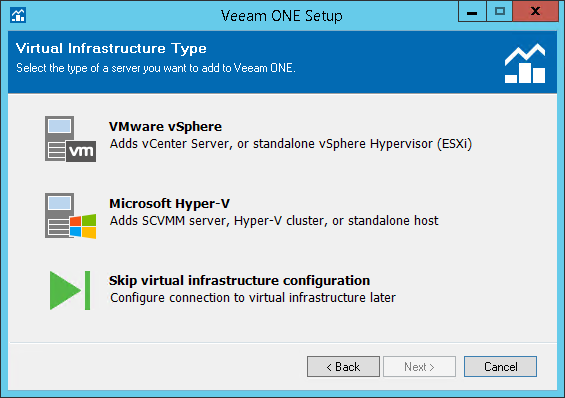Close the Veeam ONE Setup window
Screen dimensions: 565x398
coord(535,12)
